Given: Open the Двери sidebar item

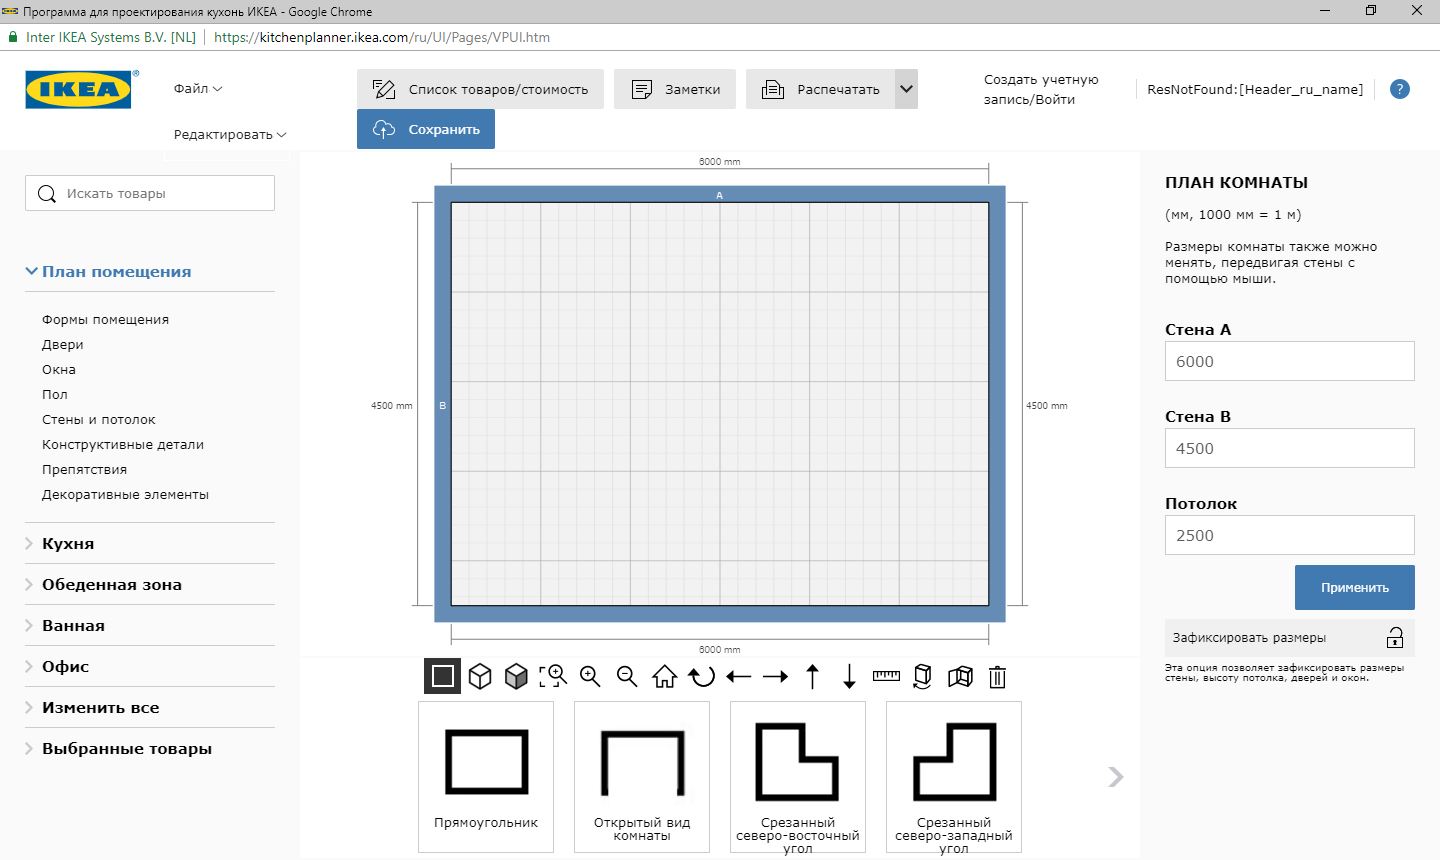Looking at the screenshot, I should pos(62,345).
